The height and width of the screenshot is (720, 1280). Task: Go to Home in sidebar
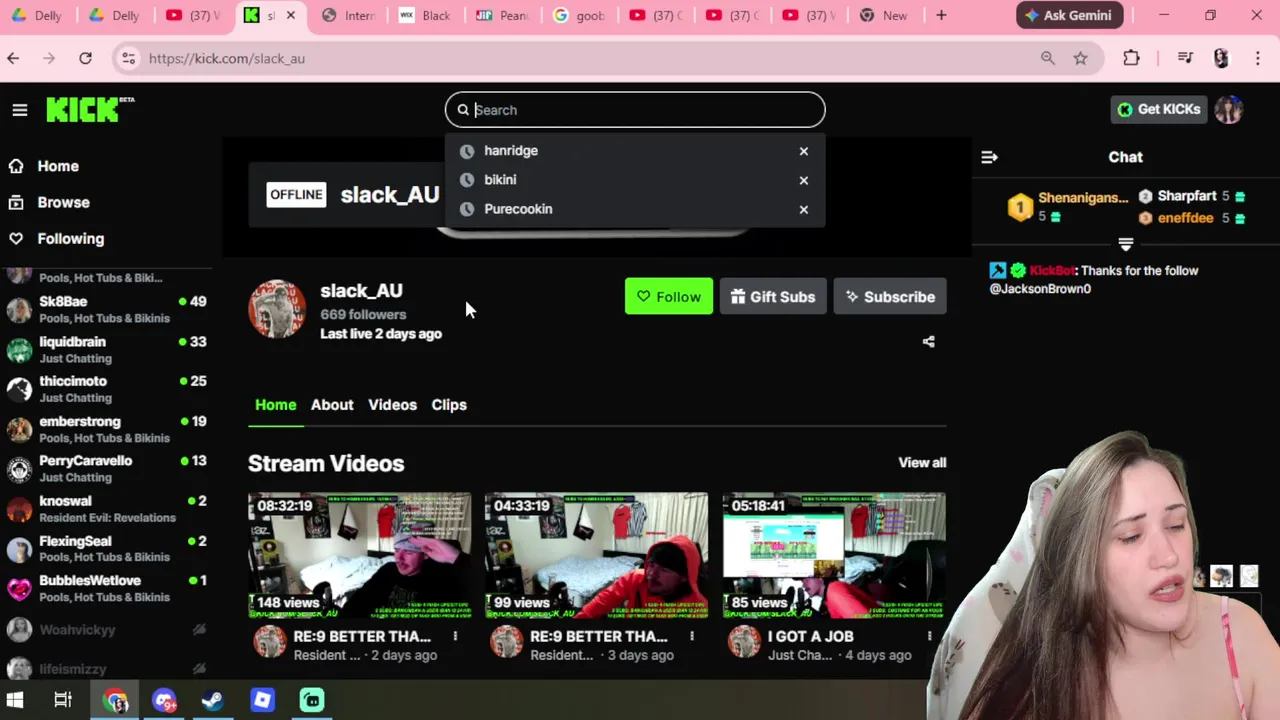[58, 166]
